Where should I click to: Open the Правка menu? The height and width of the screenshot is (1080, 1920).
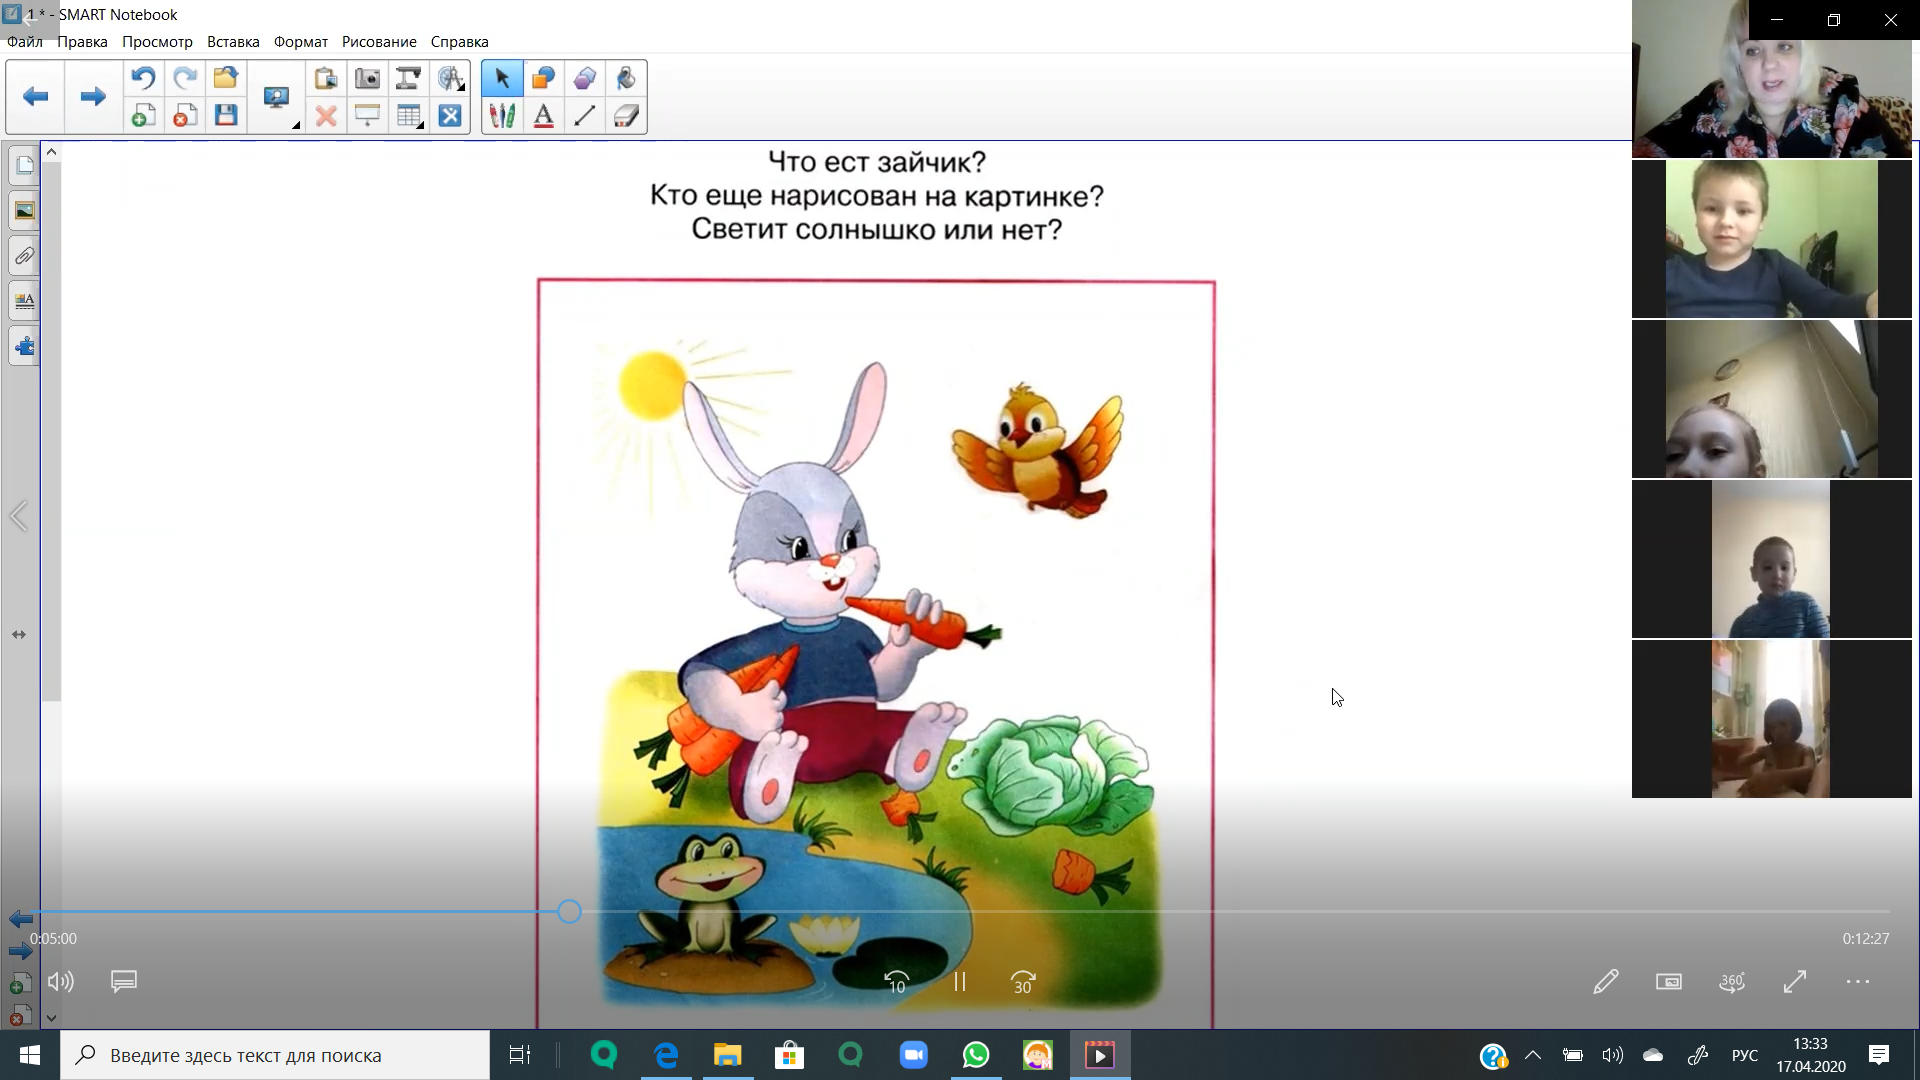click(x=82, y=42)
